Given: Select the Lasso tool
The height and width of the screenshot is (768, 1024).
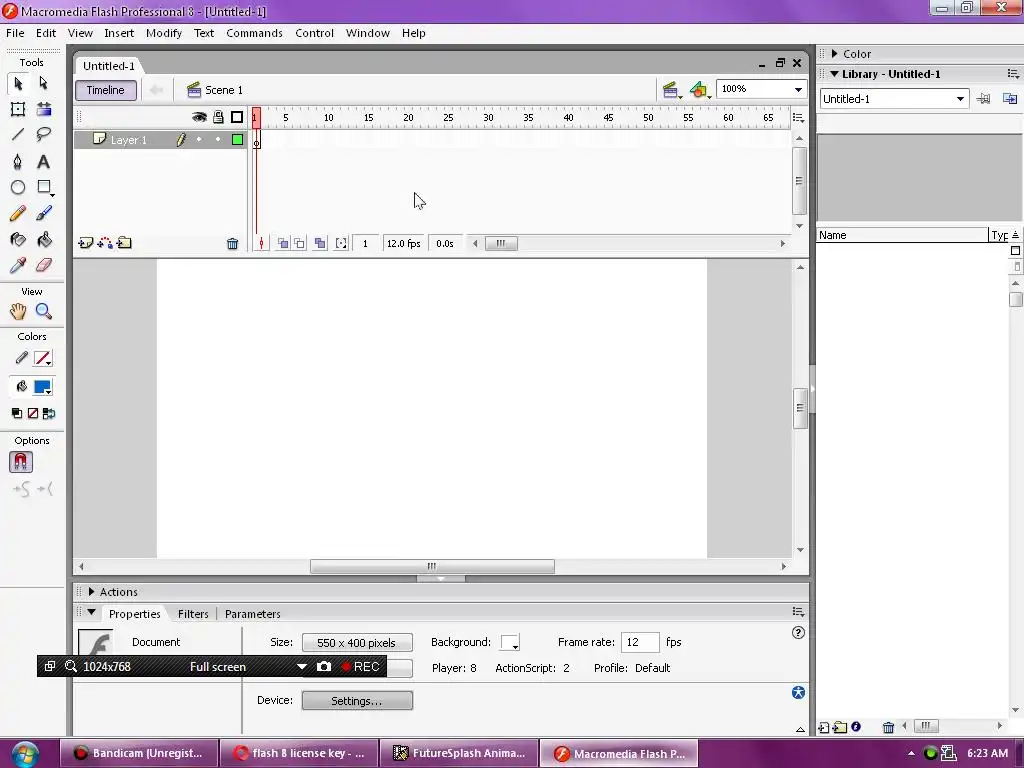Looking at the screenshot, I should pyautogui.click(x=44, y=135).
